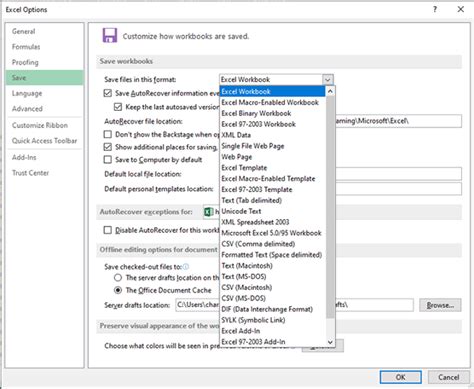Choose Excel Macro-Enabled Template option
Image resolution: width=474 pixels, height=389 pixels.
[x=272, y=179]
